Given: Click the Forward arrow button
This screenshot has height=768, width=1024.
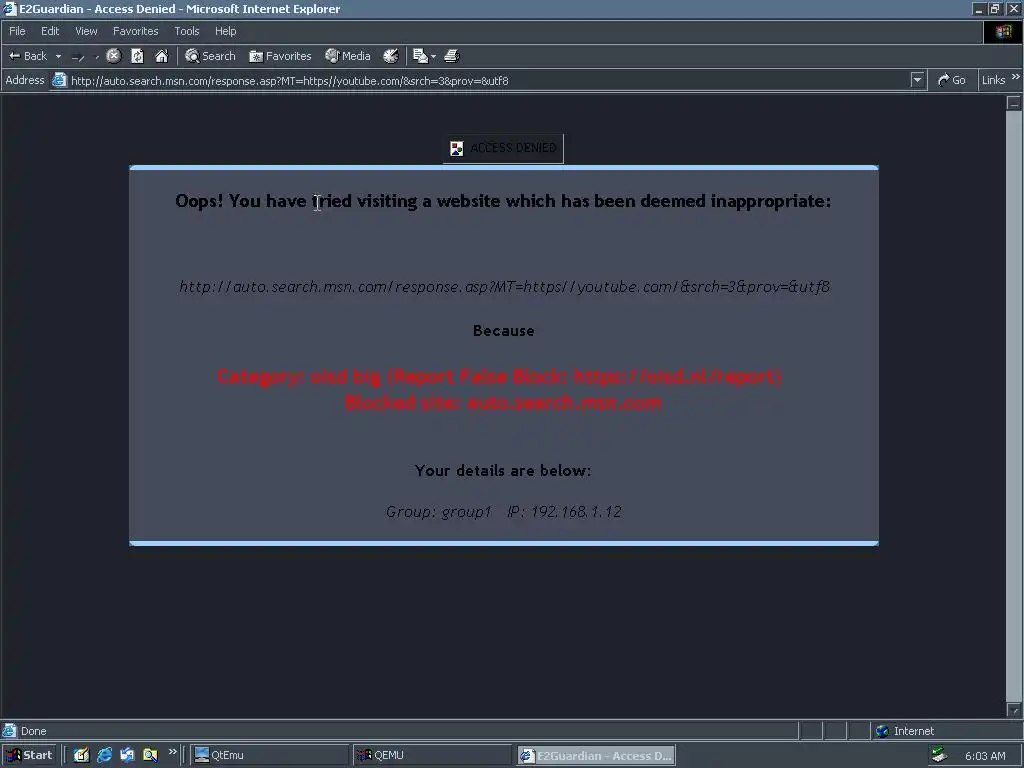Looking at the screenshot, I should [x=78, y=57].
